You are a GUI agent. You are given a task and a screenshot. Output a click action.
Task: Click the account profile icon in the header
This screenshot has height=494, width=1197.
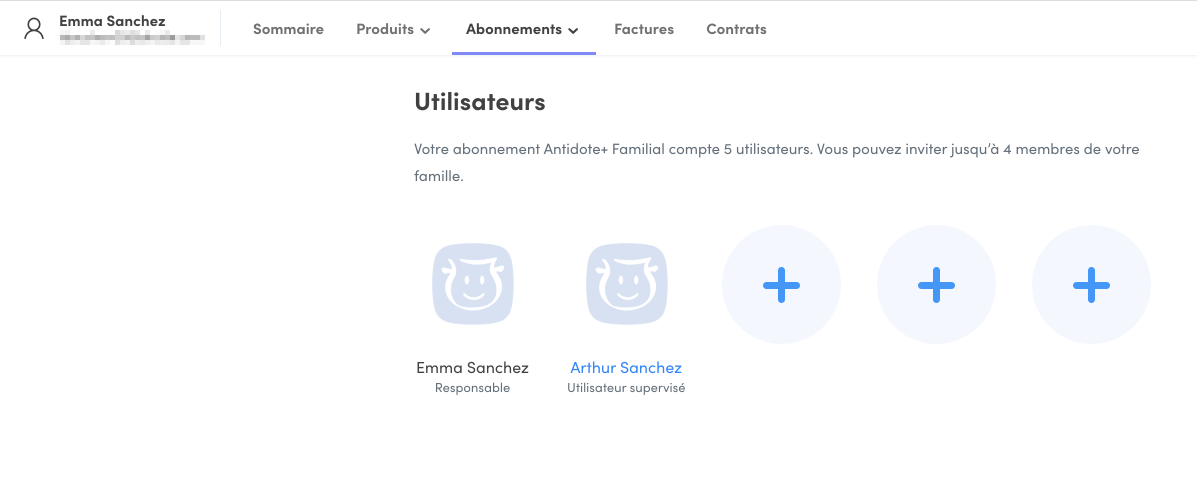[x=35, y=28]
